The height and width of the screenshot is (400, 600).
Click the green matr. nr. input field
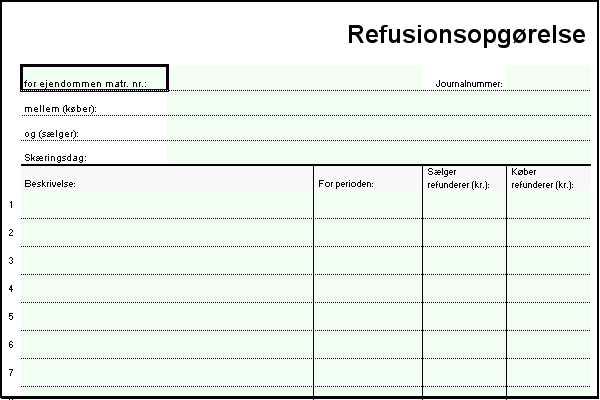pyautogui.click(x=295, y=78)
